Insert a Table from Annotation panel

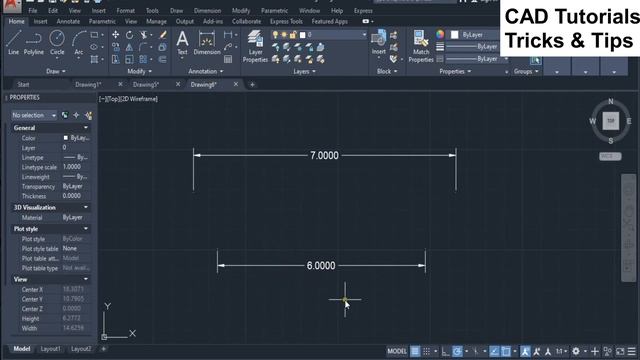(x=228, y=60)
